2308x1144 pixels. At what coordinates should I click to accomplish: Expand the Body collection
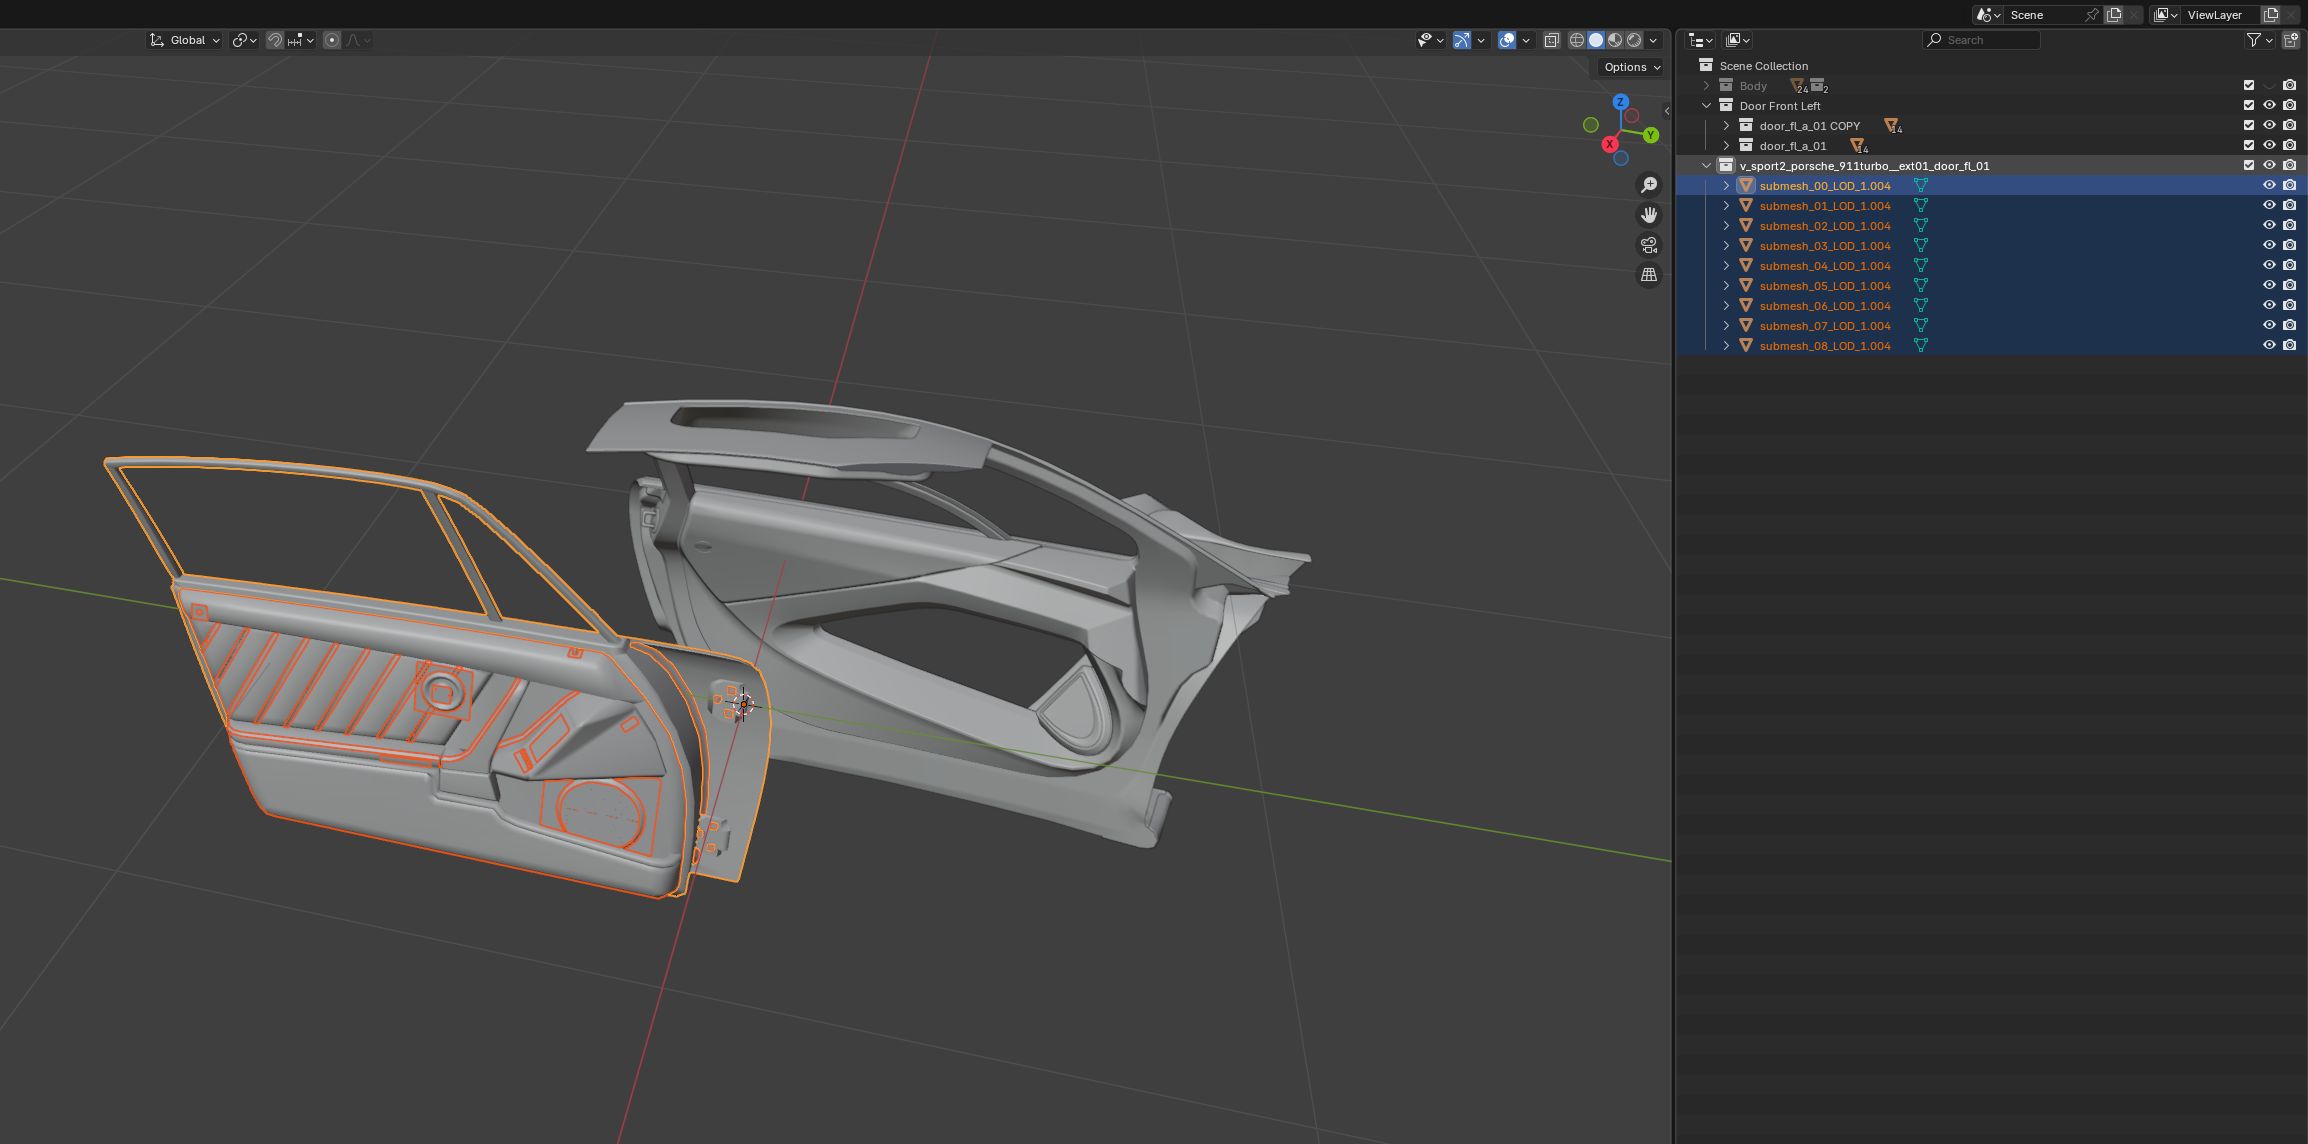click(x=1707, y=86)
